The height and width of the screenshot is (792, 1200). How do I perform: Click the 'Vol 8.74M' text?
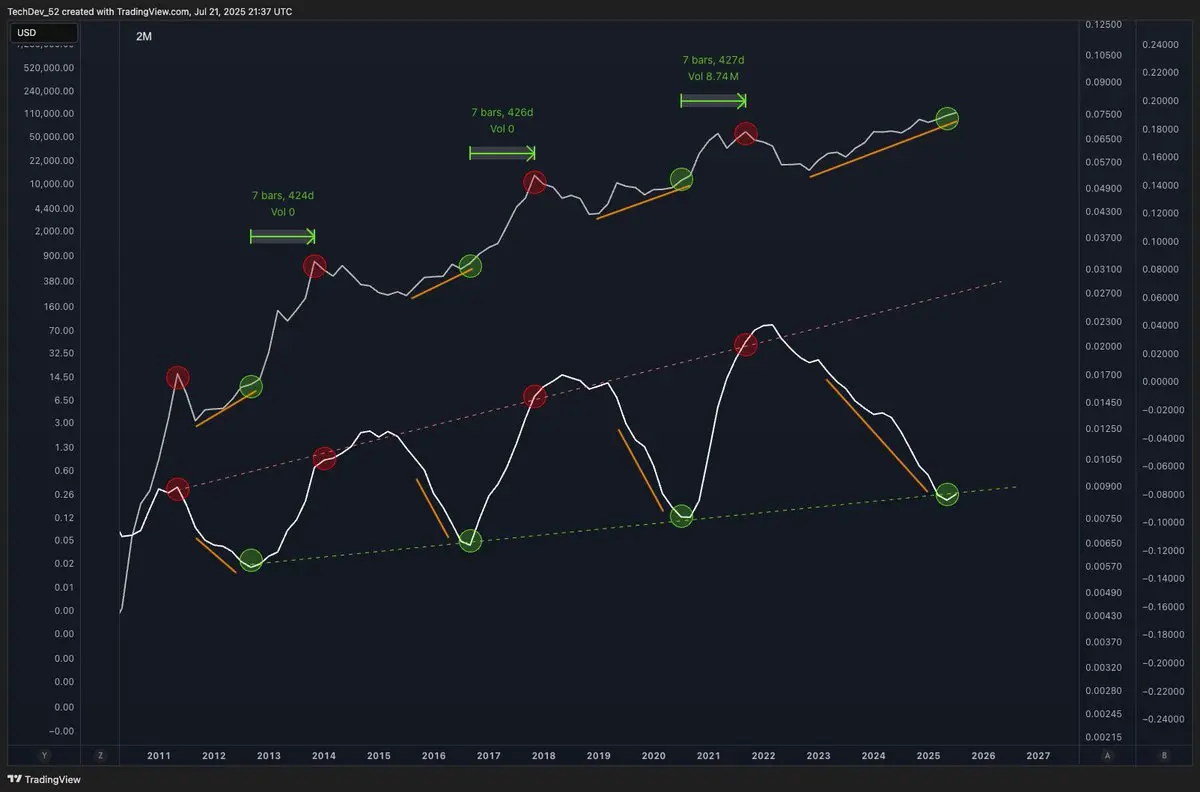(713, 76)
